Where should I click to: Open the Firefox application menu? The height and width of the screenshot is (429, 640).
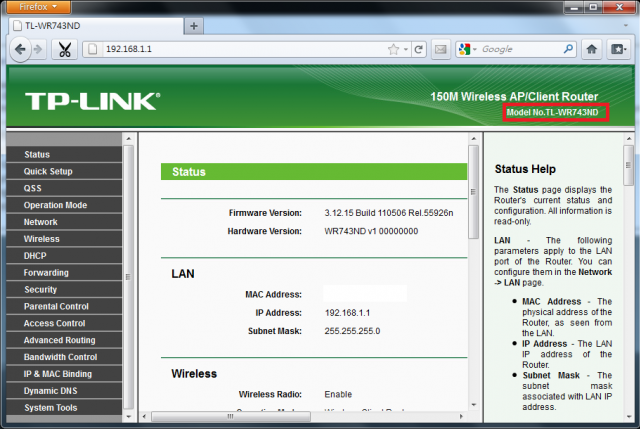click(38, 7)
